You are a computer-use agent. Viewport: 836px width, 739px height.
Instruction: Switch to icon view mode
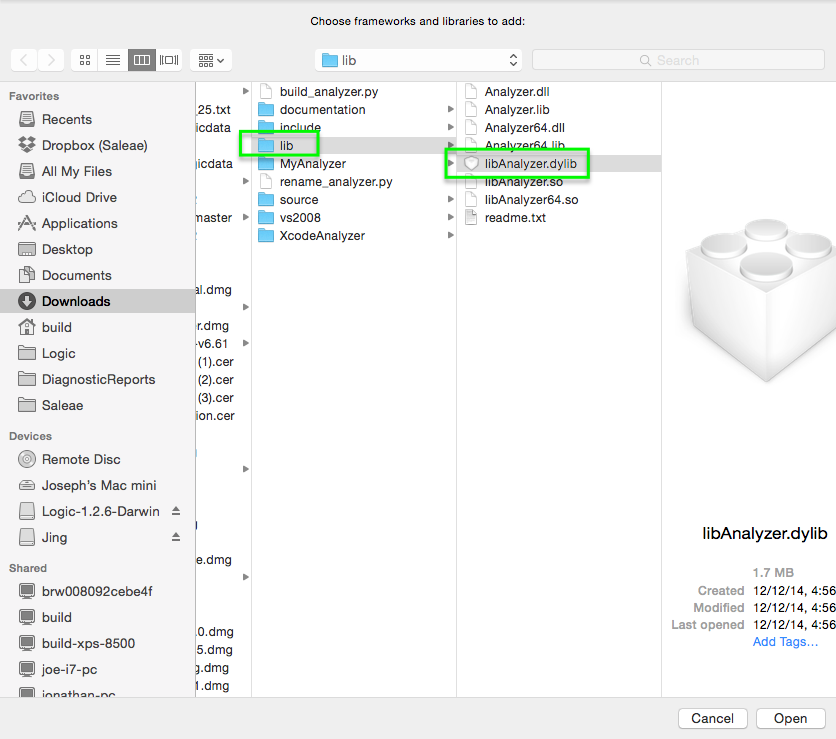(85, 60)
